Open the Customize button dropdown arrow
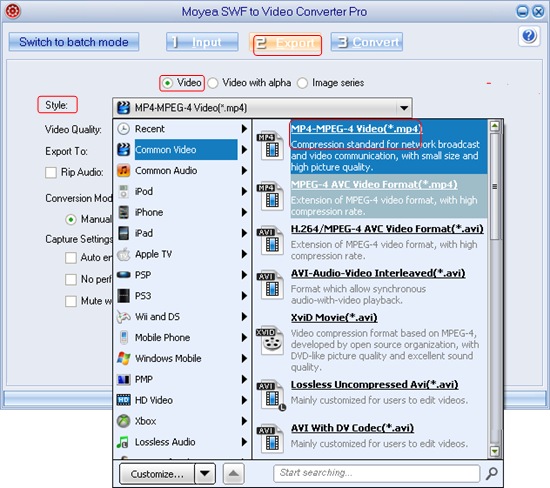This screenshot has width=550, height=488. click(x=205, y=474)
